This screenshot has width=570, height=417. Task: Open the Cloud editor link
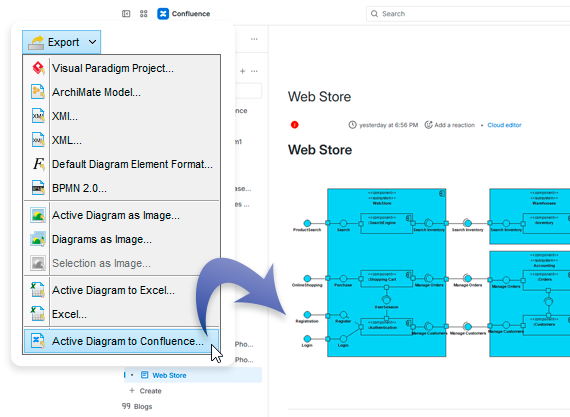[504, 125]
